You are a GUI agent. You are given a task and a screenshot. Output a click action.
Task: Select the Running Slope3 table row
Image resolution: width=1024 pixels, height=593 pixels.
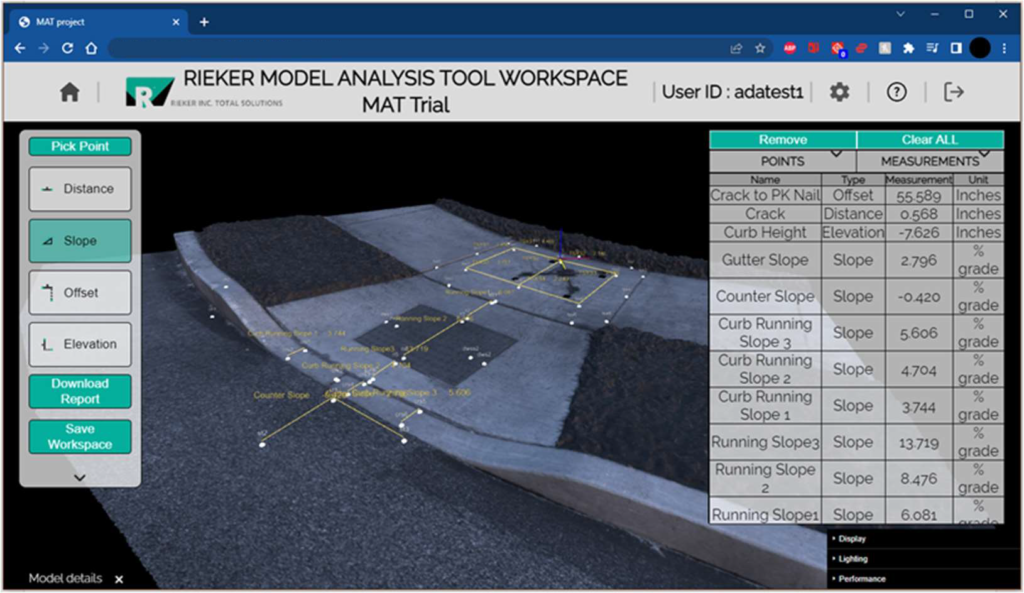pyautogui.click(x=856, y=442)
